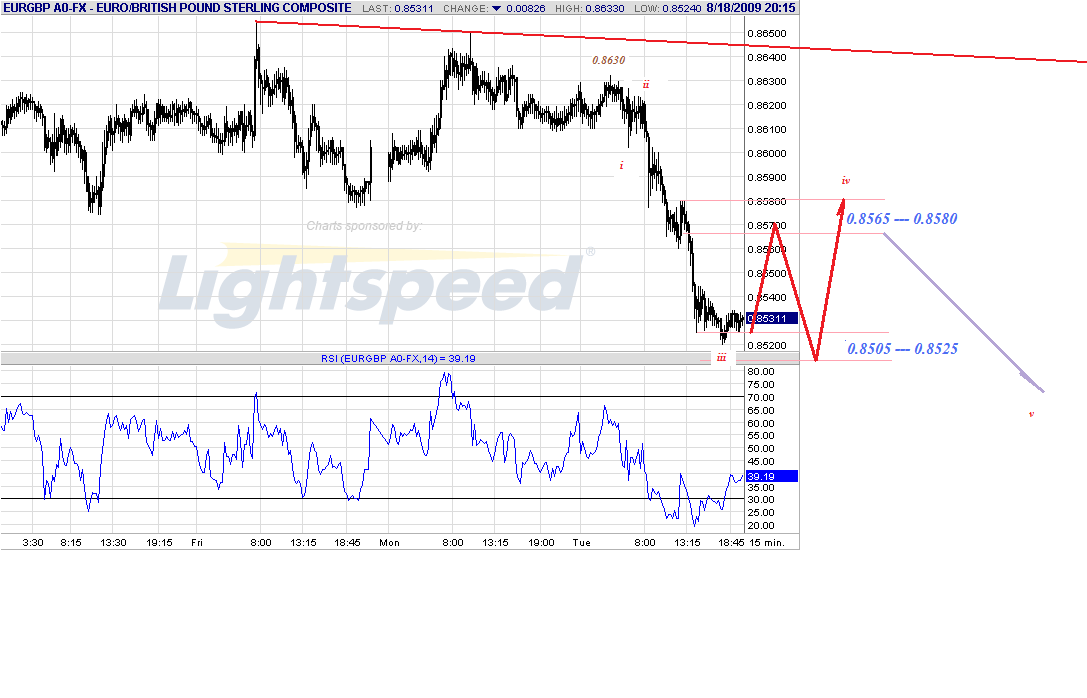Click the Mon day label

pos(390,542)
